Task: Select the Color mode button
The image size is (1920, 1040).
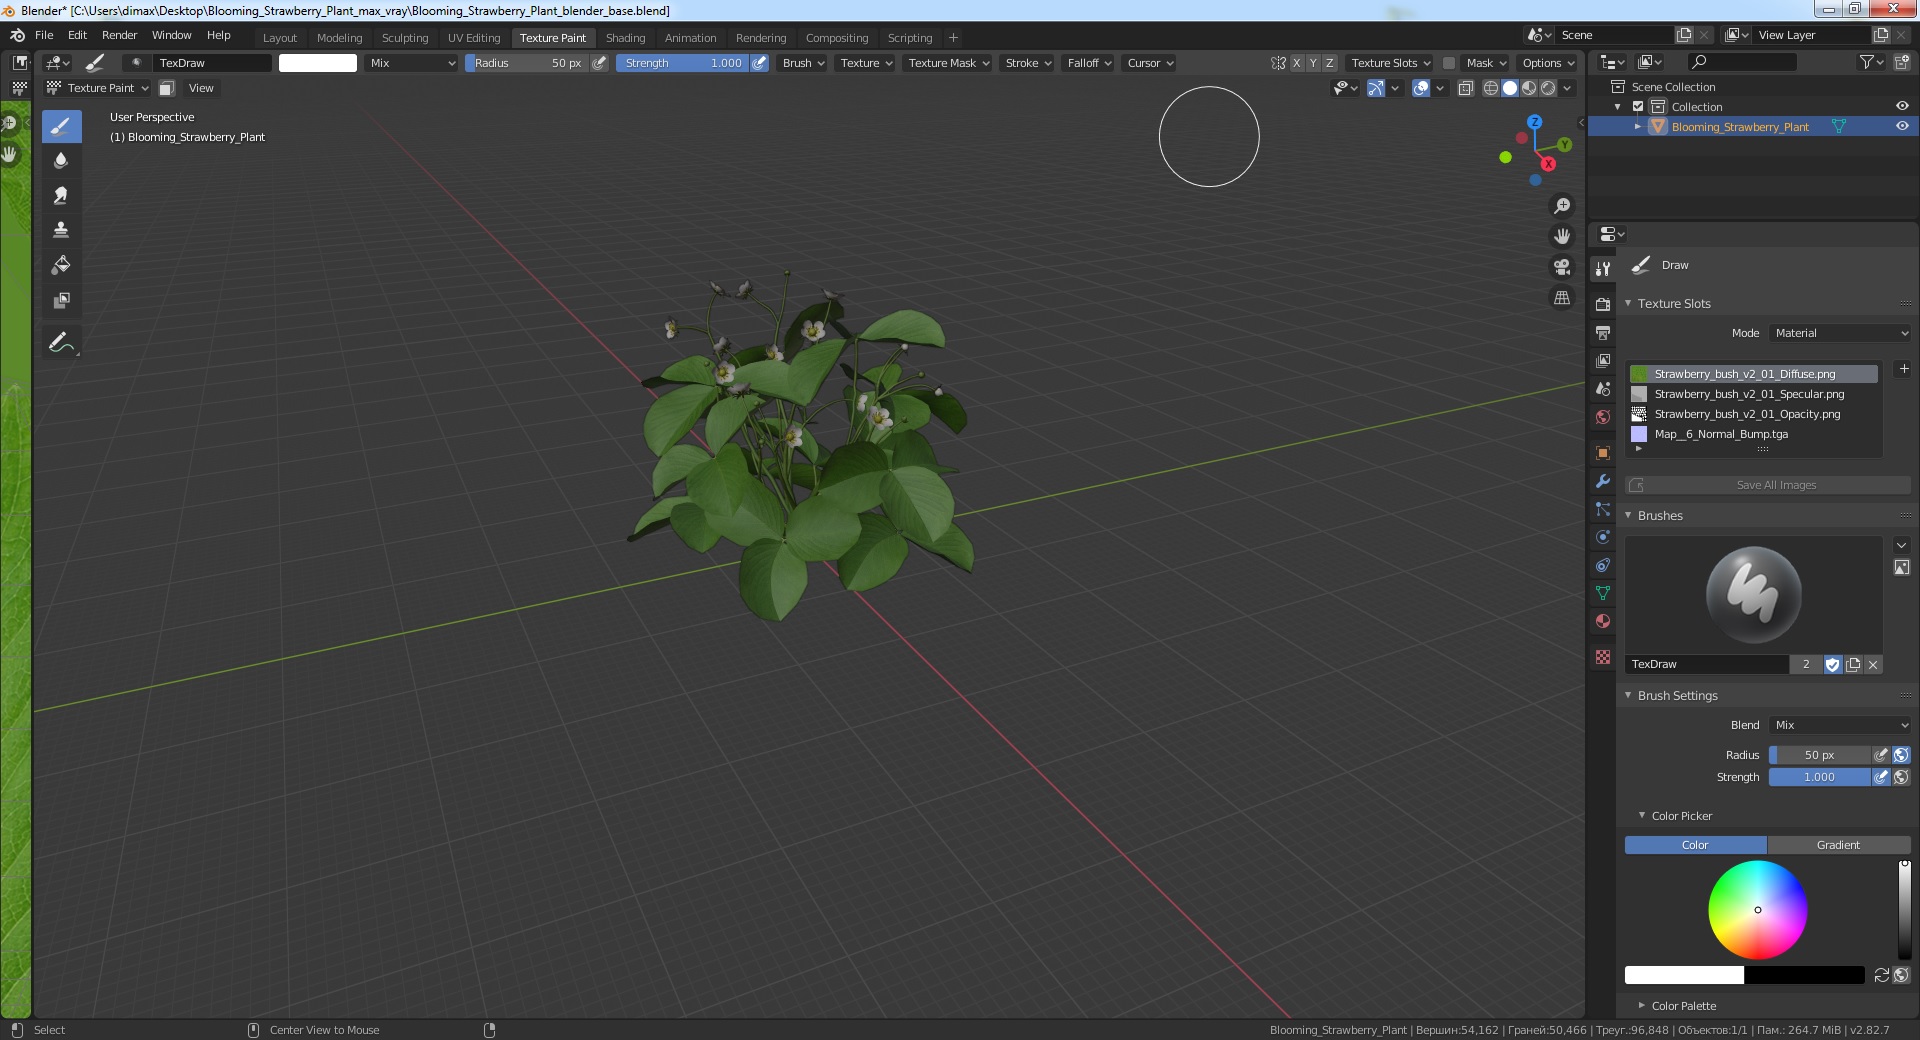Action: click(x=1696, y=845)
